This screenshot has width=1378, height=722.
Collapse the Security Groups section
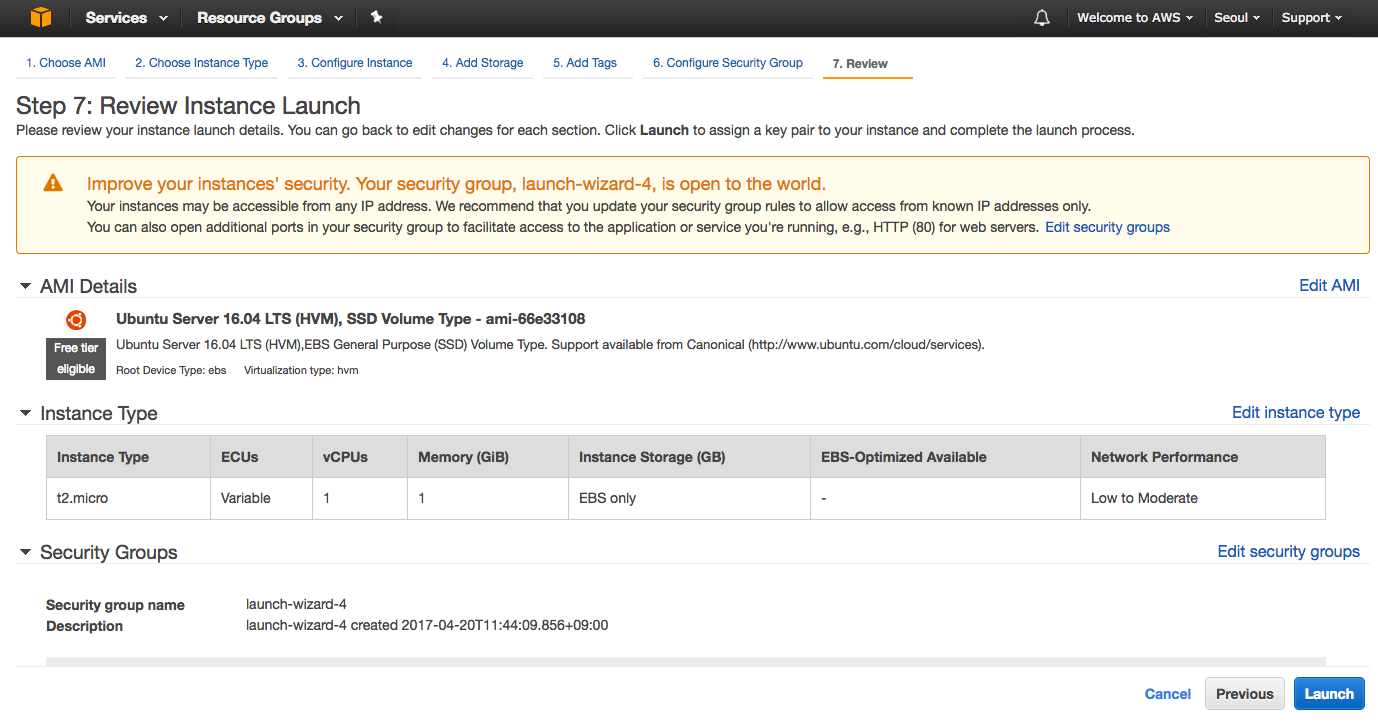pos(25,552)
